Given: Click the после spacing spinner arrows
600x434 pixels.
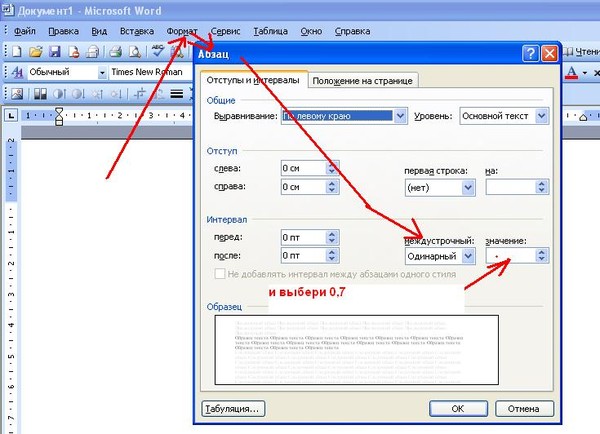Looking at the screenshot, I should 332,255.
